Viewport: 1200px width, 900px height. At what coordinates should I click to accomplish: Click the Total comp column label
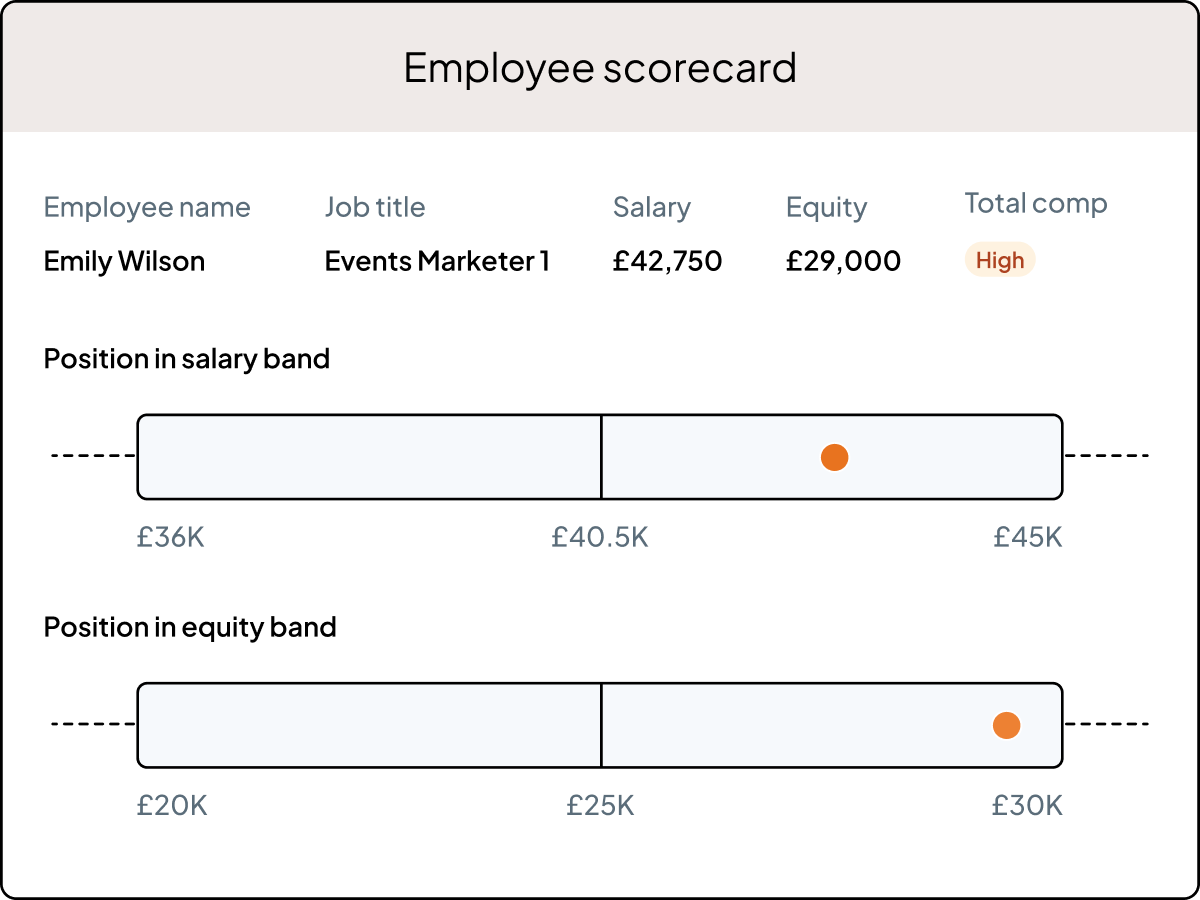[1036, 203]
